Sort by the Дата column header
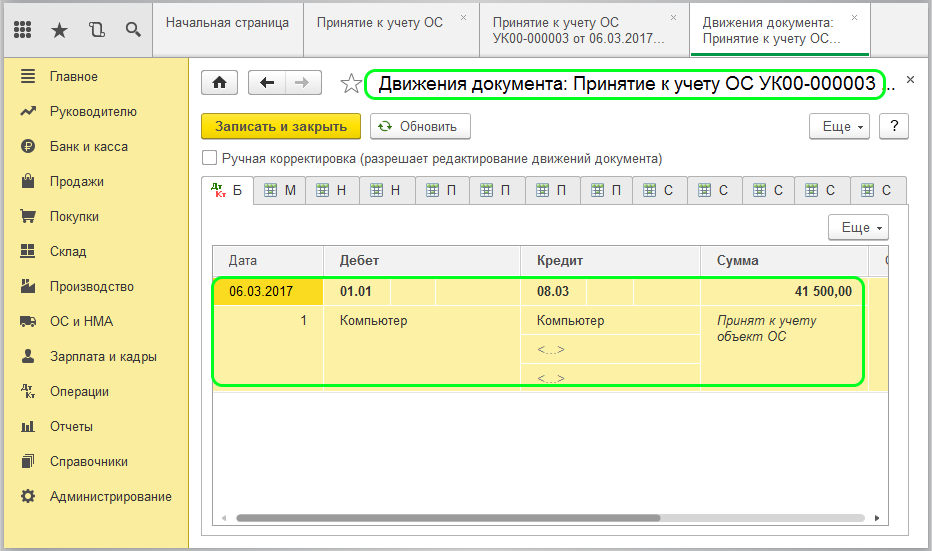Viewport: 932px width, 551px height. [x=268, y=261]
